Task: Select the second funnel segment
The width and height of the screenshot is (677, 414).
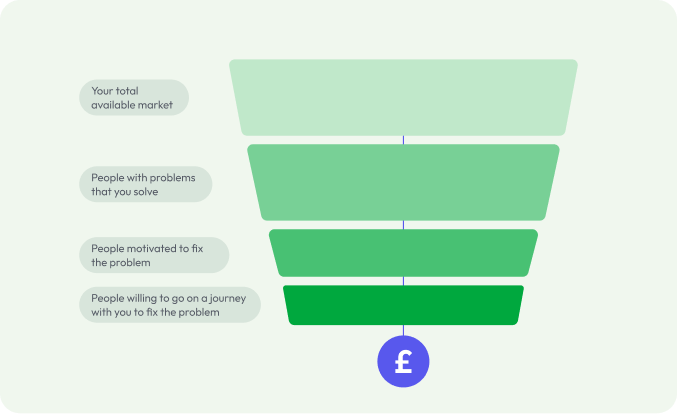Action: pos(403,182)
